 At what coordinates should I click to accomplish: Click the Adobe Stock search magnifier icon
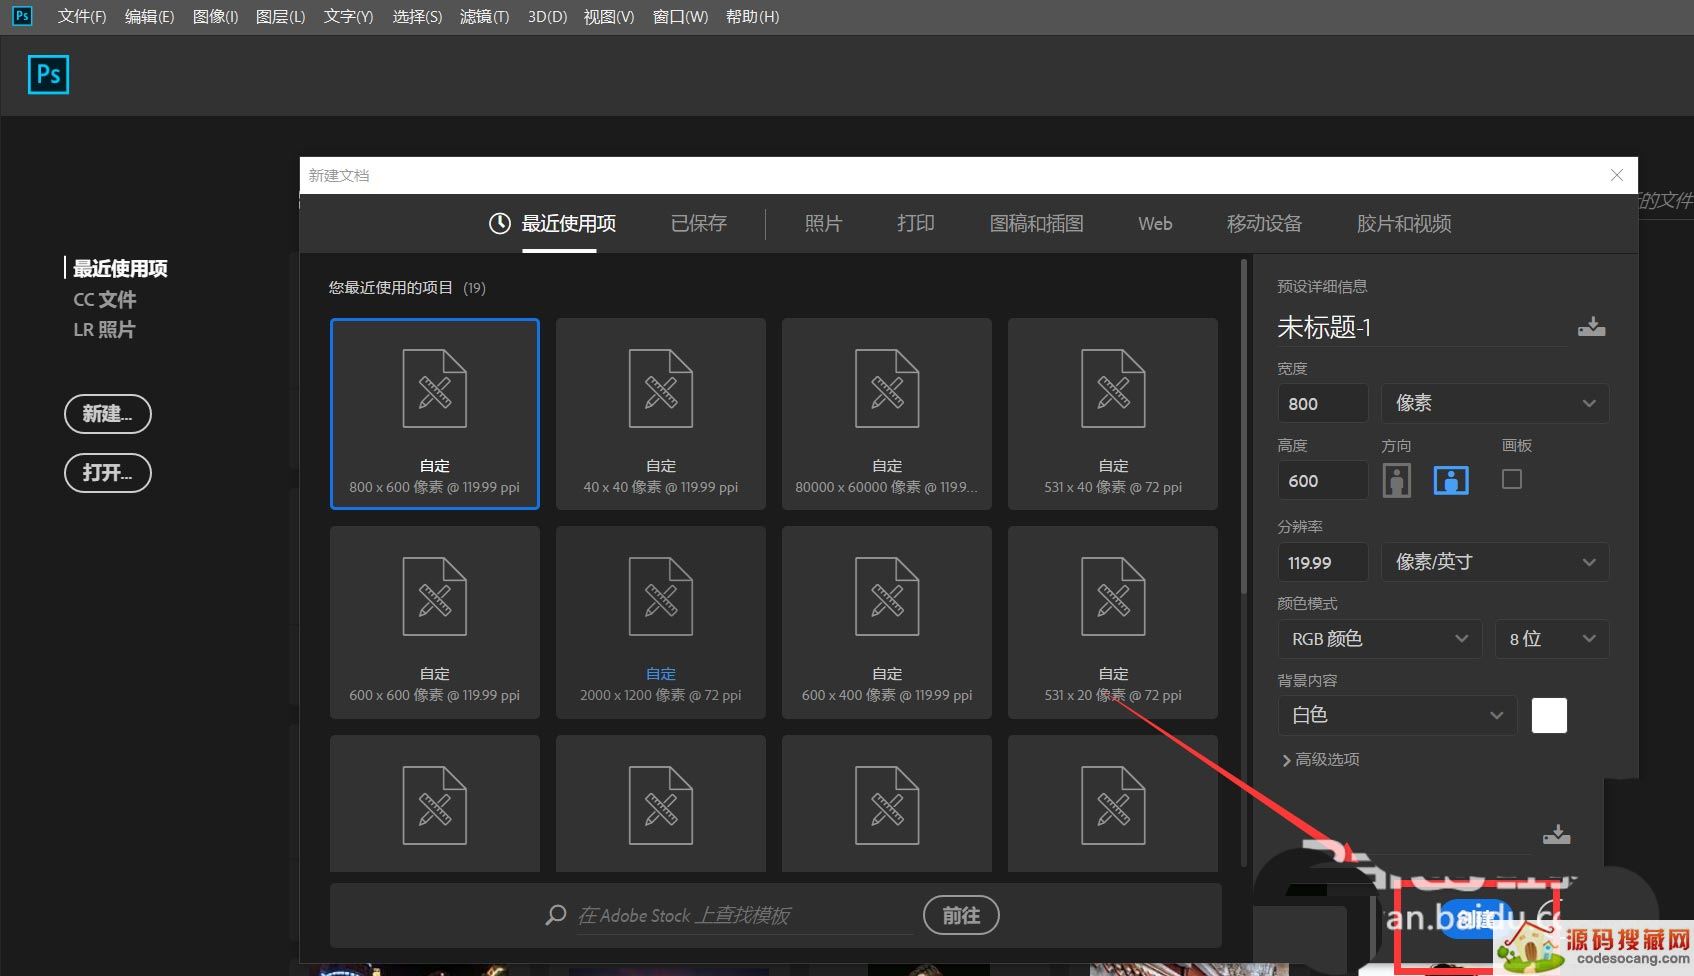tap(556, 915)
